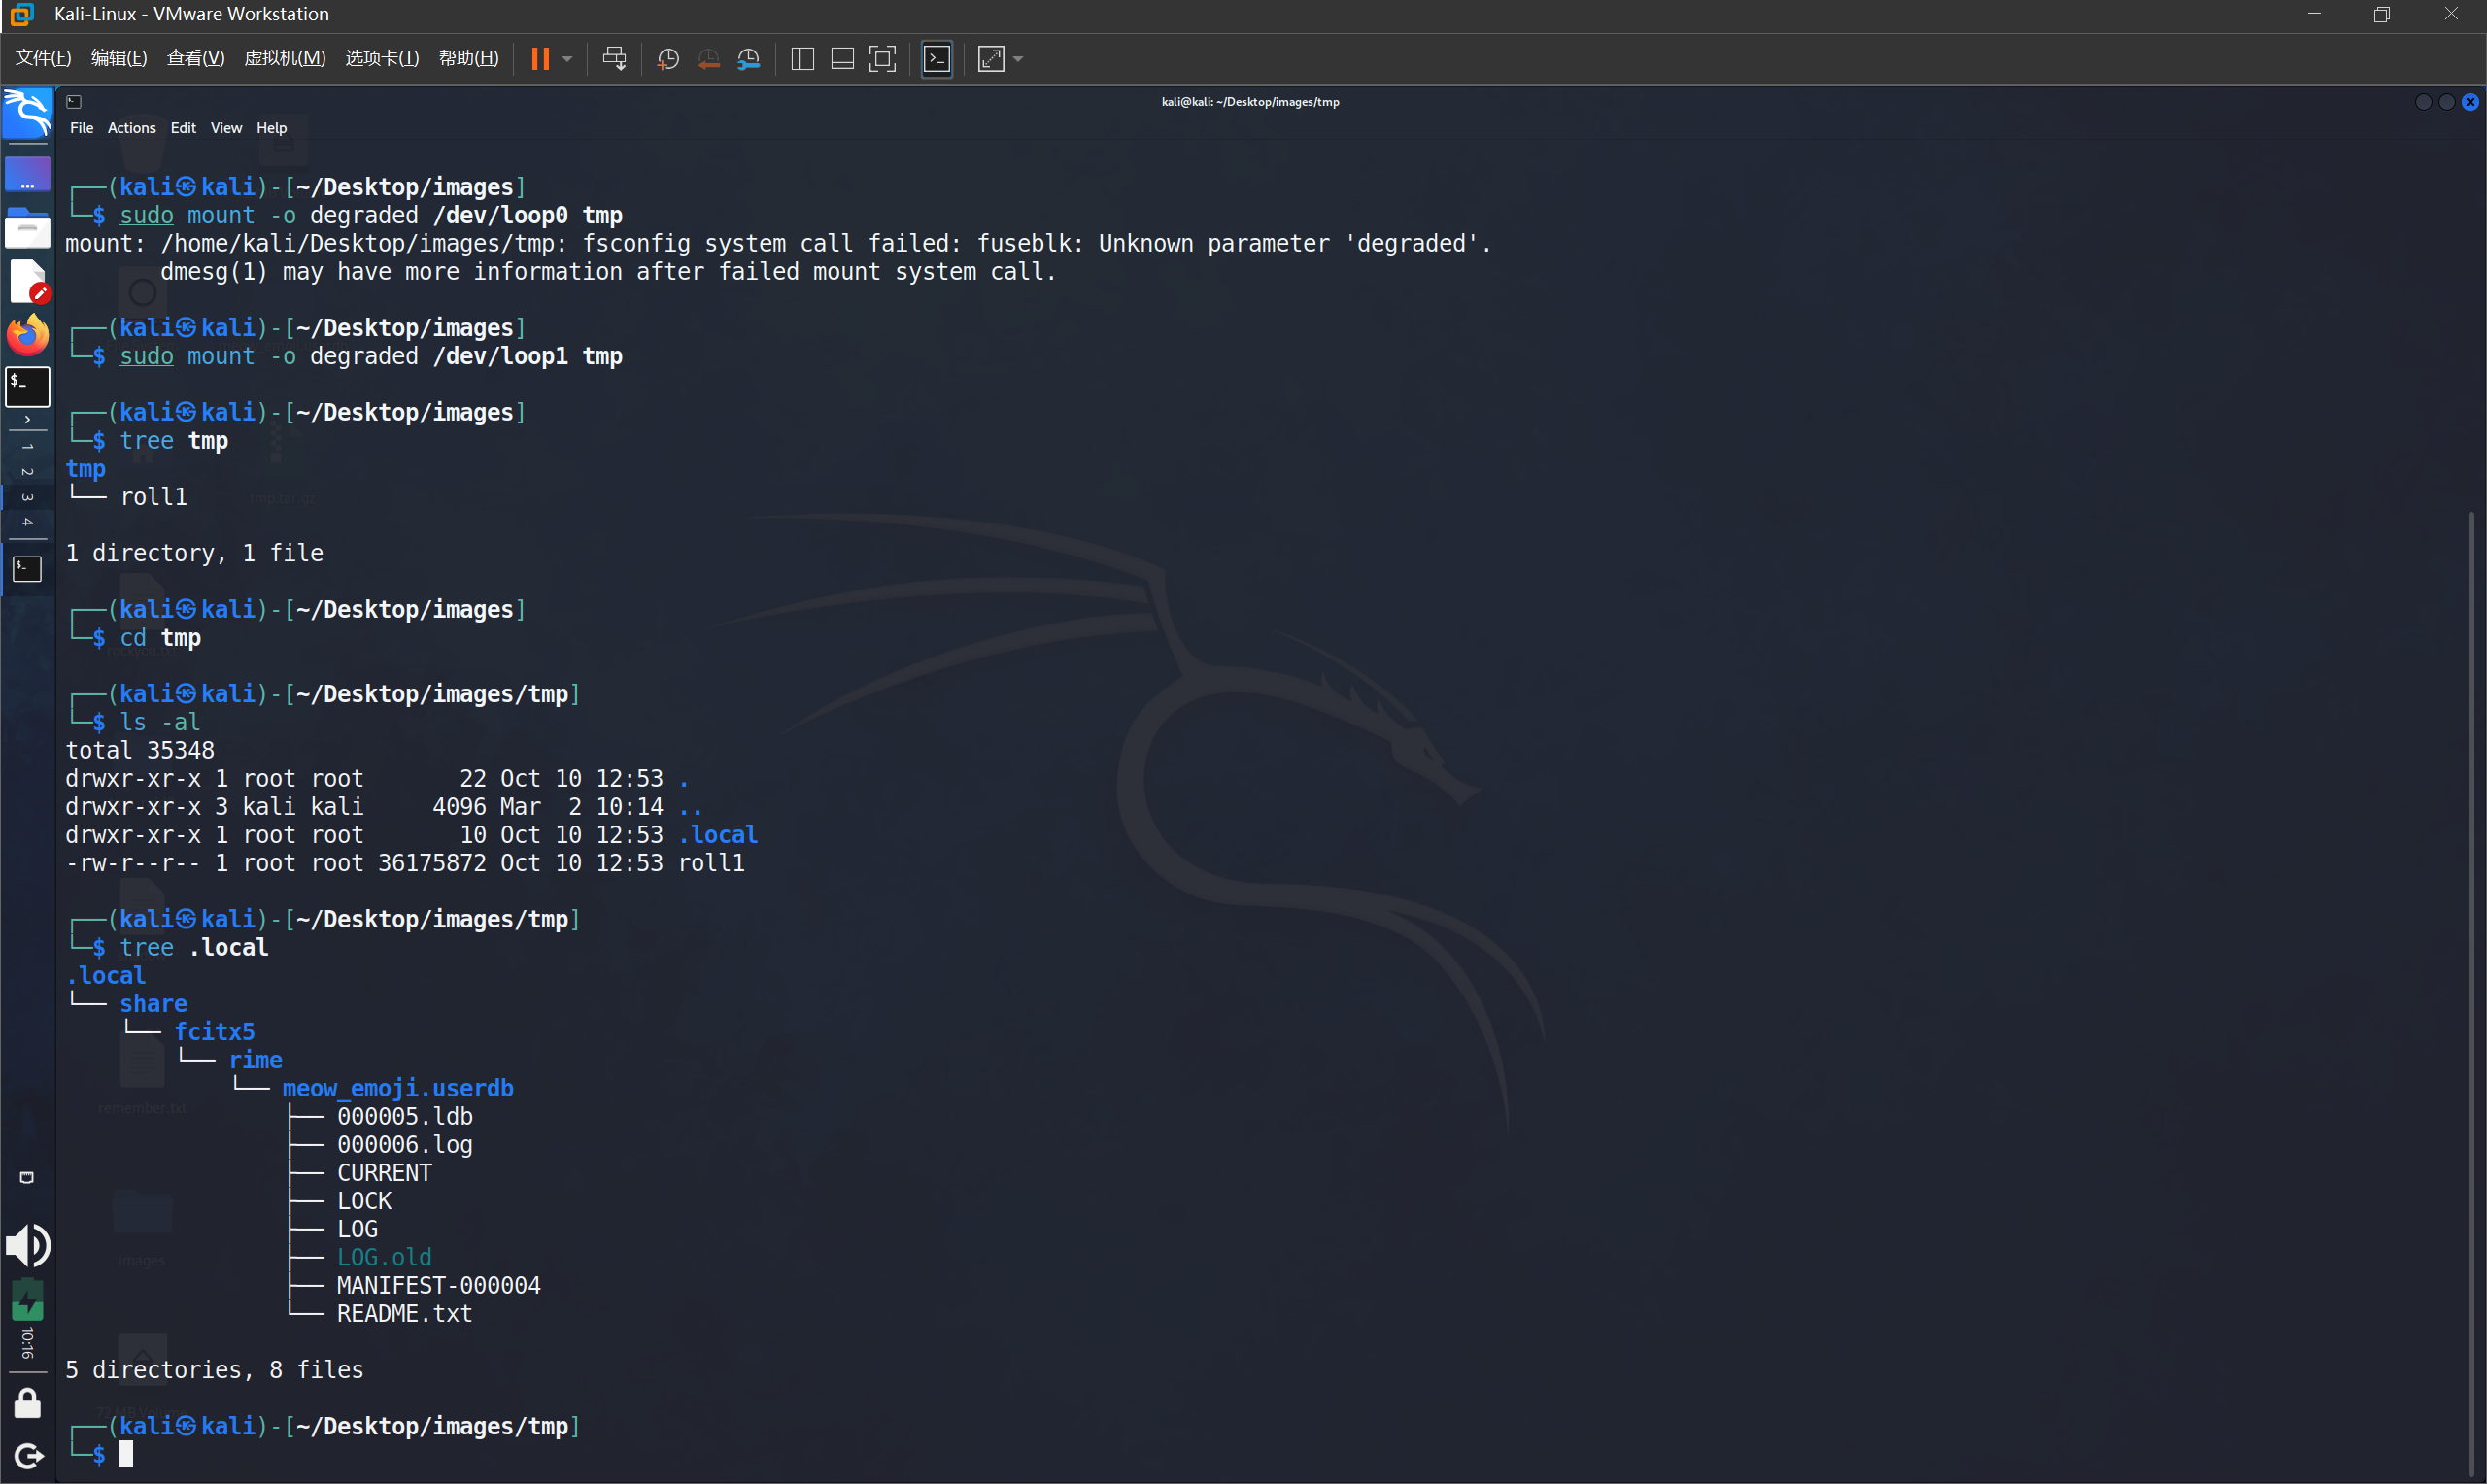Switch to workspace 4
Viewport: 2487px width, 1484px height.
point(27,521)
